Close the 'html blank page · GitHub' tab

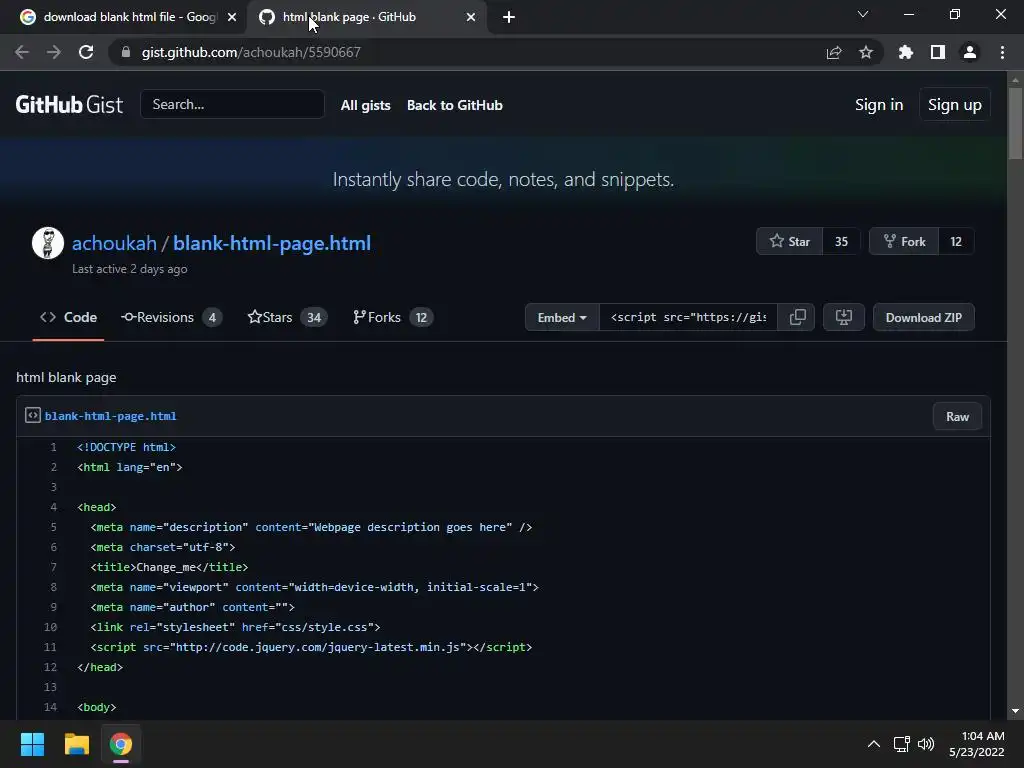(x=471, y=17)
